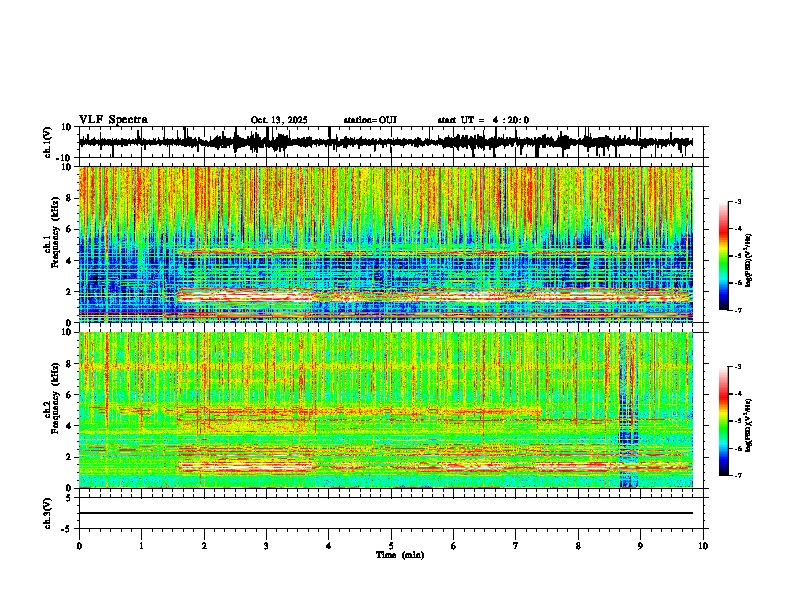
Task: Click the time axis tick label "9"
Action: (640, 546)
